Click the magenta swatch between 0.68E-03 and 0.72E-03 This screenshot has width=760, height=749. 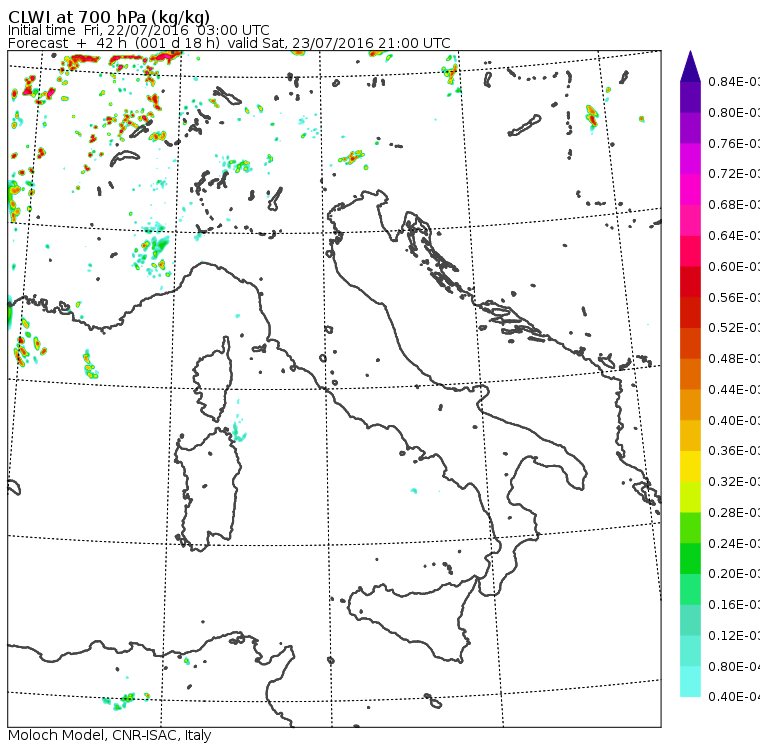(x=690, y=189)
